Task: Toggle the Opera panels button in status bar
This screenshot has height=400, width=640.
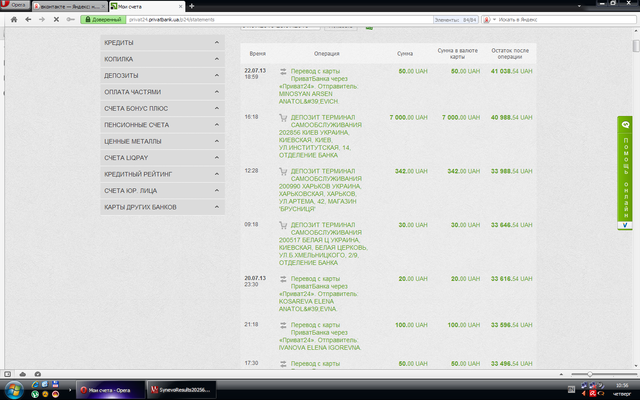Action: pos(7,374)
